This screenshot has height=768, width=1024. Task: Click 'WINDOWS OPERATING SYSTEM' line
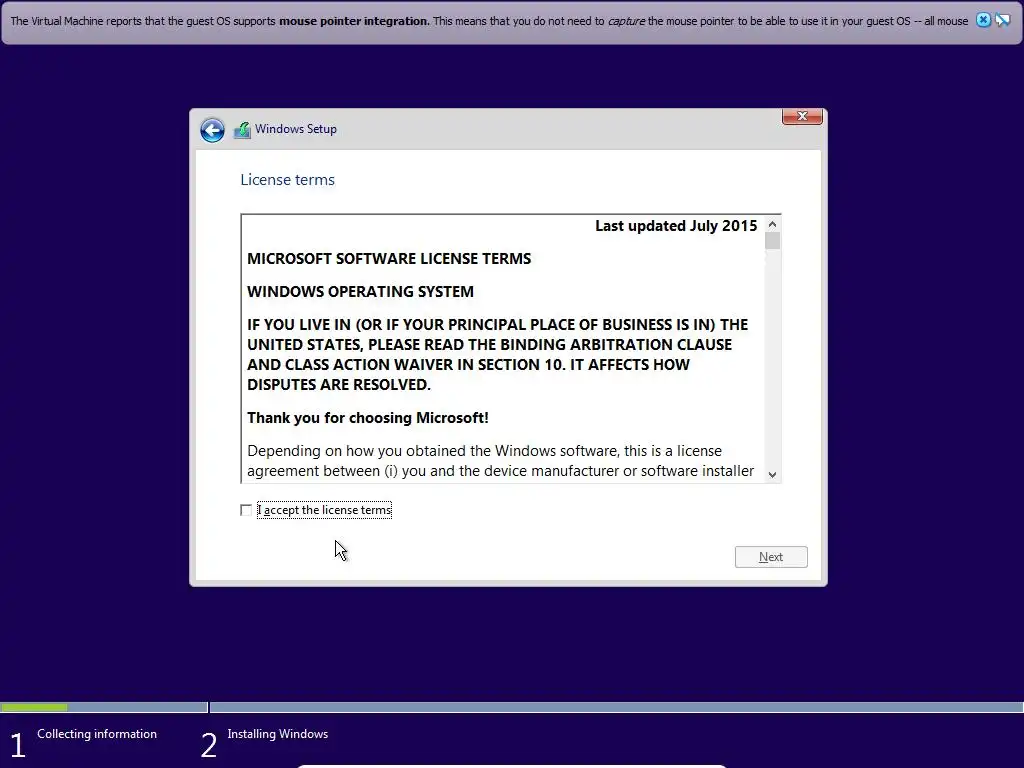tap(360, 291)
